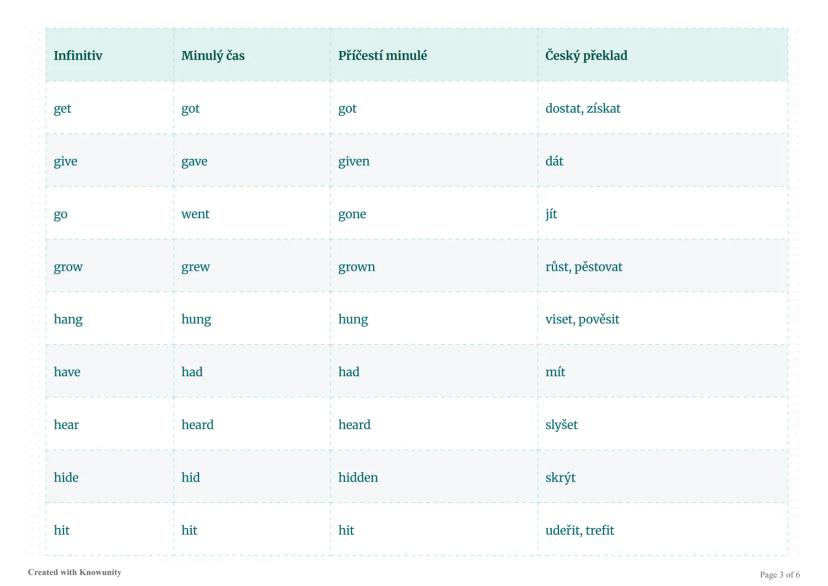Click the word "went"
This screenshot has height=586, width=828.
pos(195,214)
